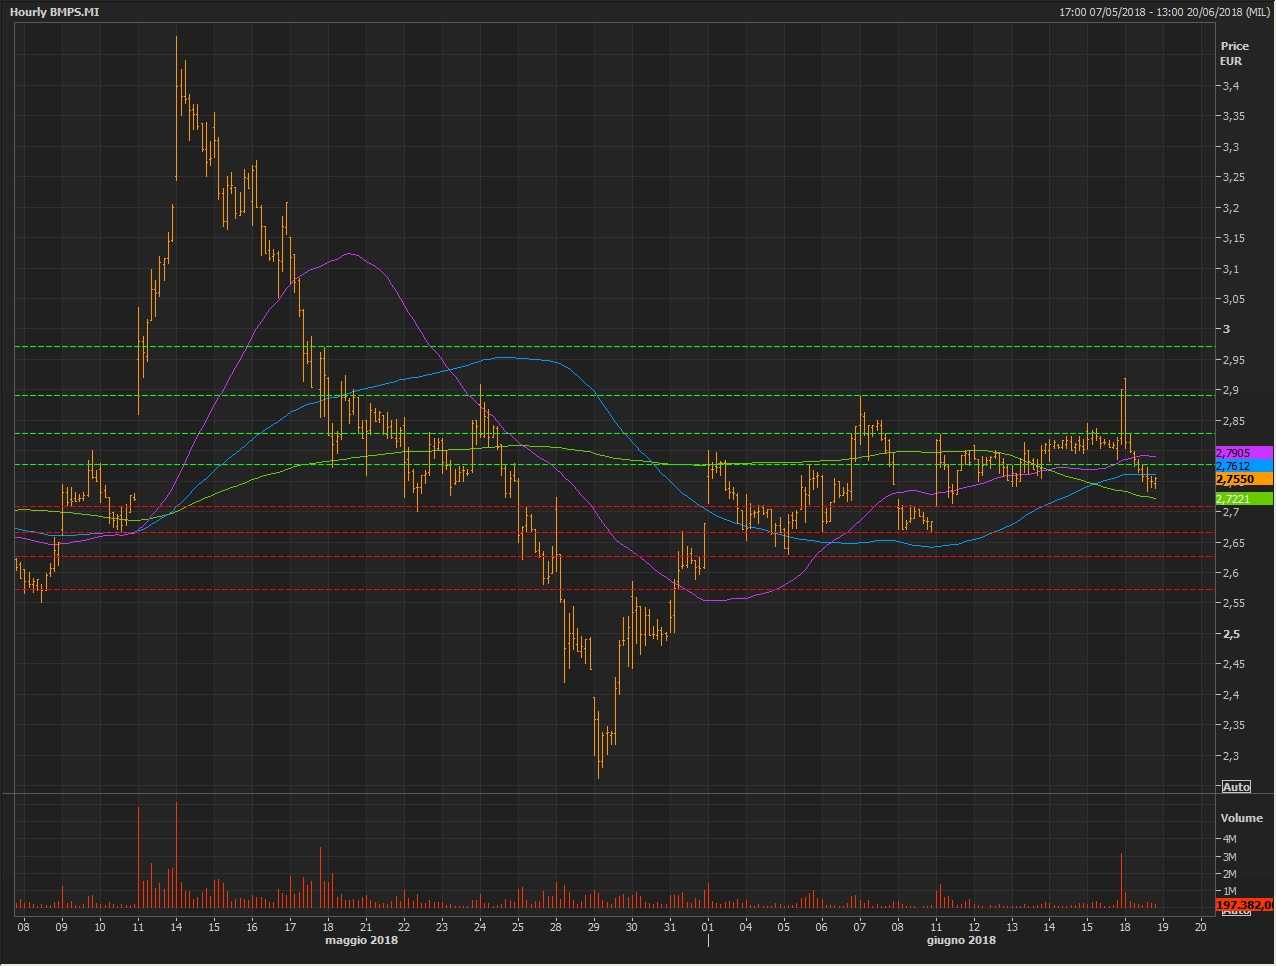Select the green 2,7221 moving average label
Viewport: 1276px width, 966px height.
pos(1243,499)
